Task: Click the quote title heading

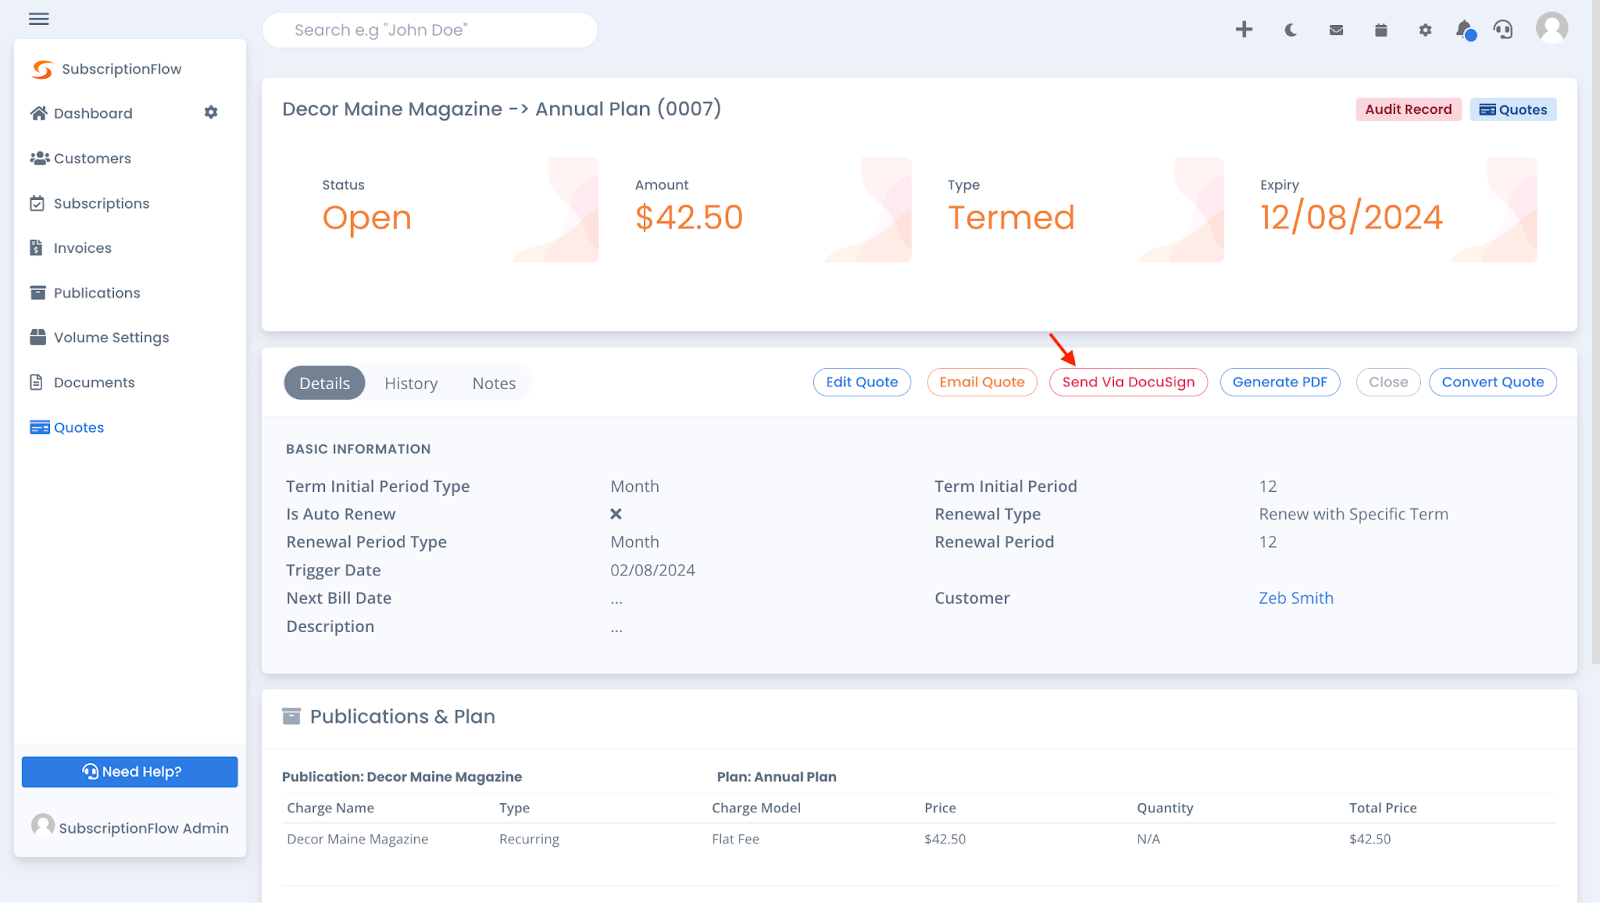Action: [501, 109]
